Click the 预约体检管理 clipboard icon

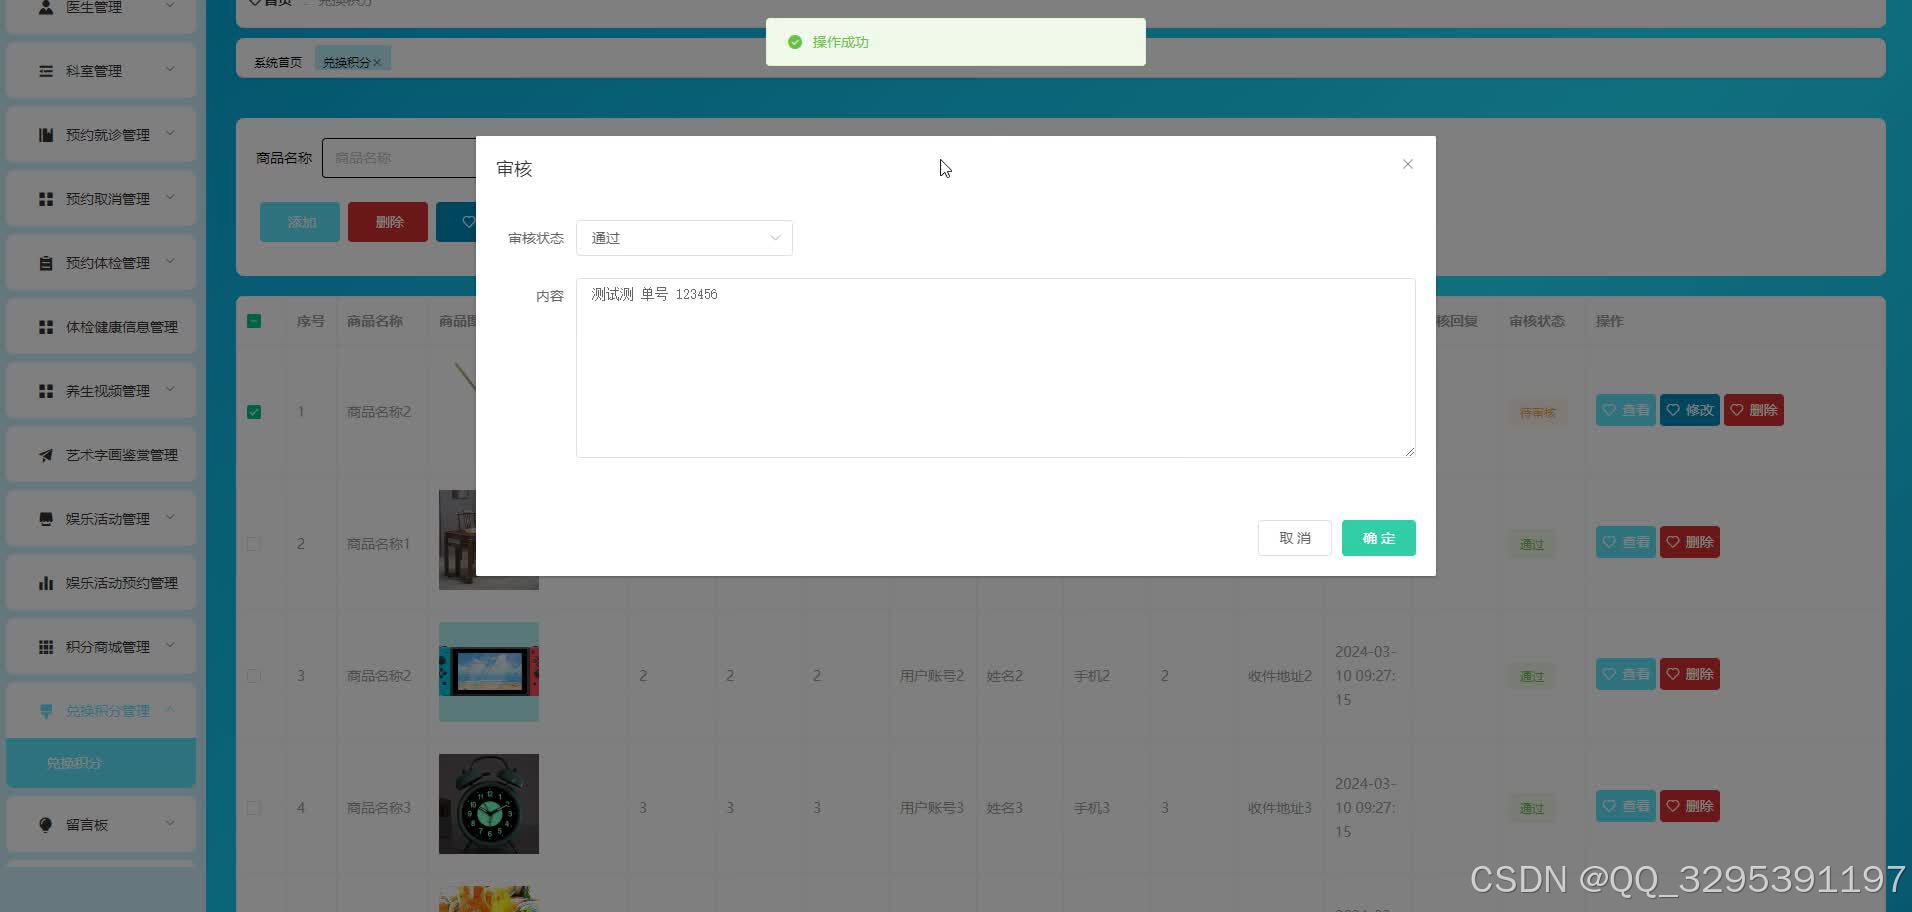point(46,263)
